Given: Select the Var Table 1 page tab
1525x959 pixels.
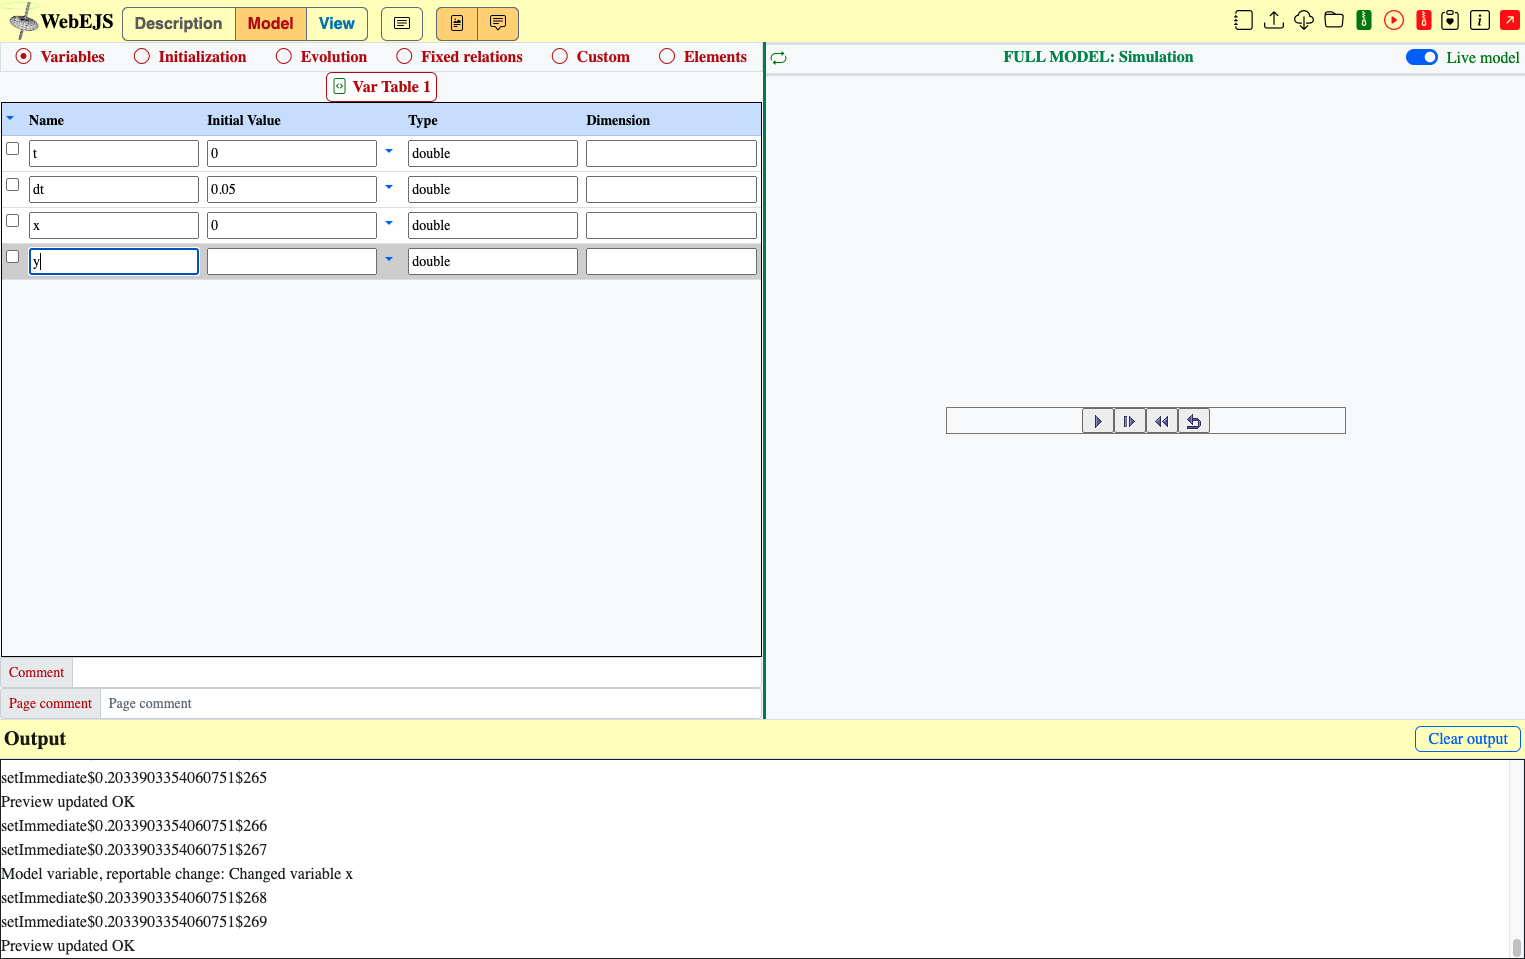Looking at the screenshot, I should [381, 87].
